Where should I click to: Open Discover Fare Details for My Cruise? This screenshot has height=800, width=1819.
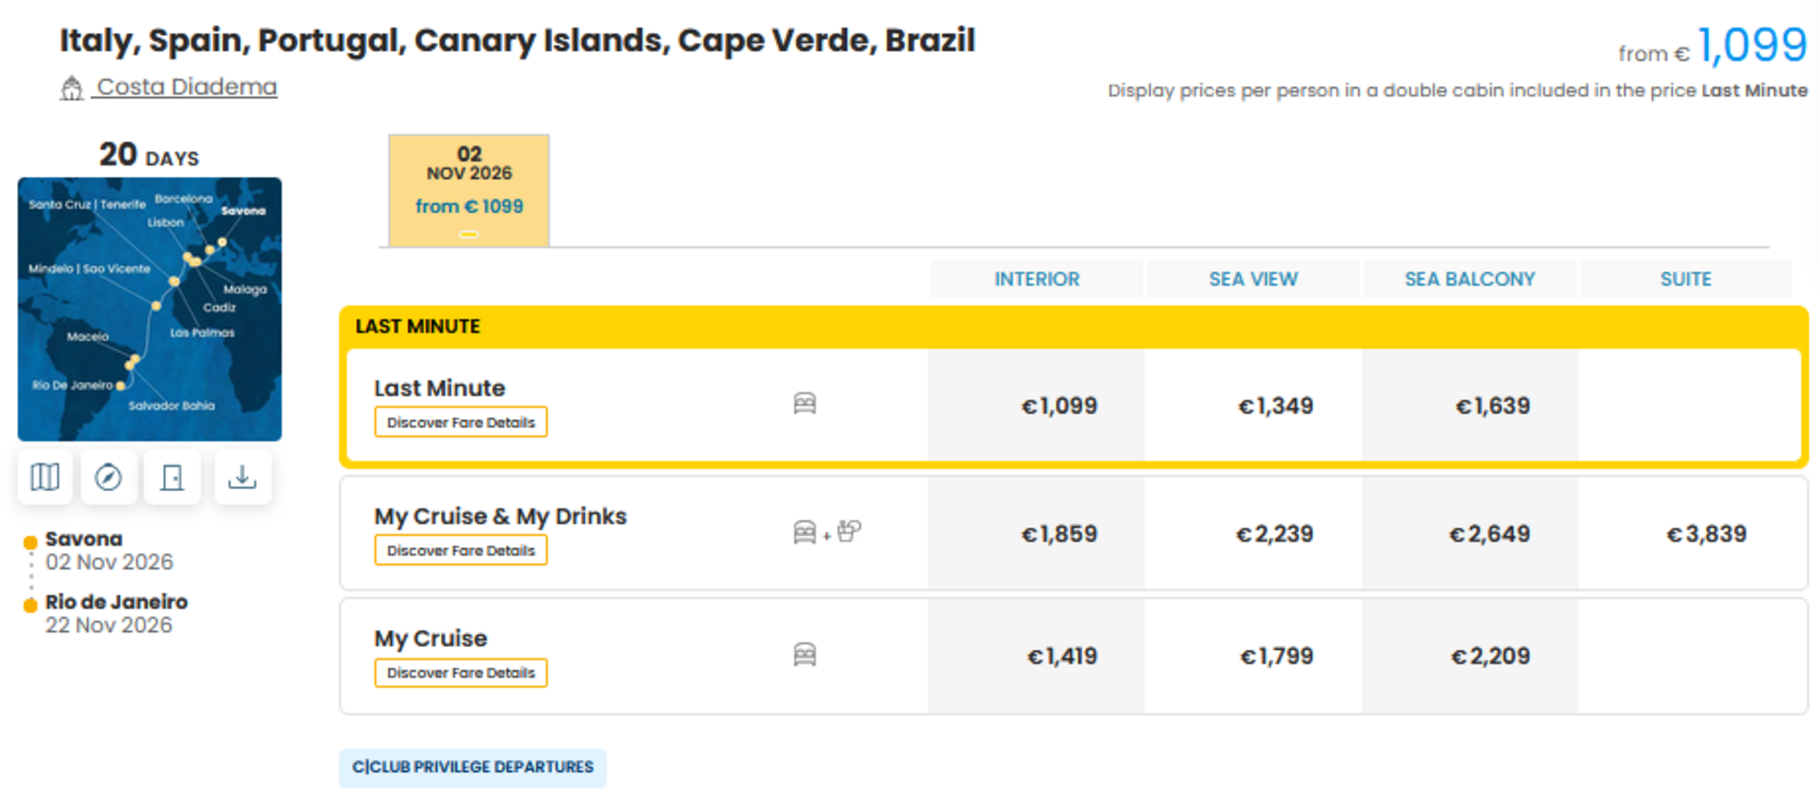pos(461,673)
